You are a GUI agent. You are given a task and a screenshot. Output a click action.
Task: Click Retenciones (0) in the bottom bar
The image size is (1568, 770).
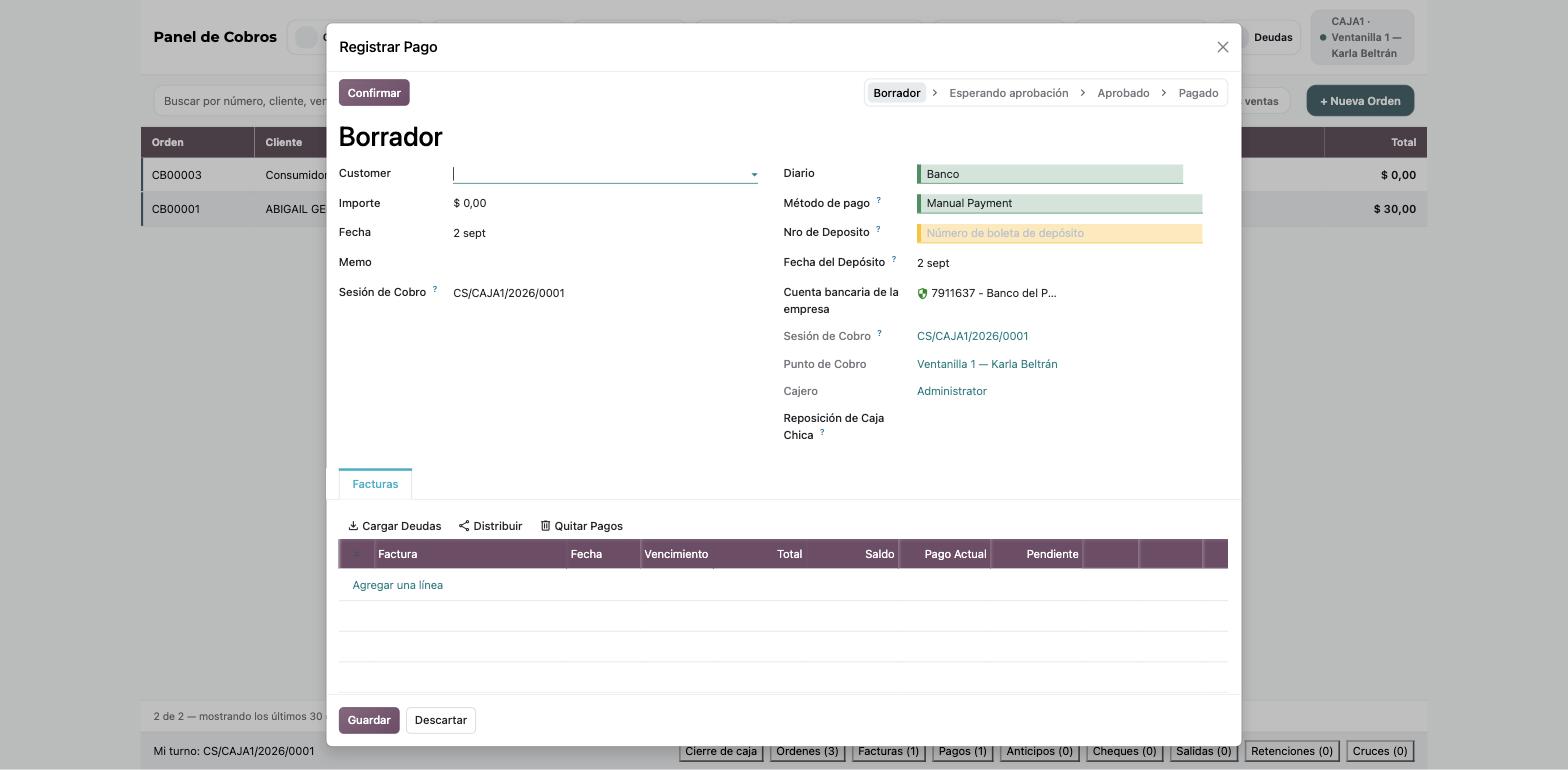pyautogui.click(x=1292, y=751)
